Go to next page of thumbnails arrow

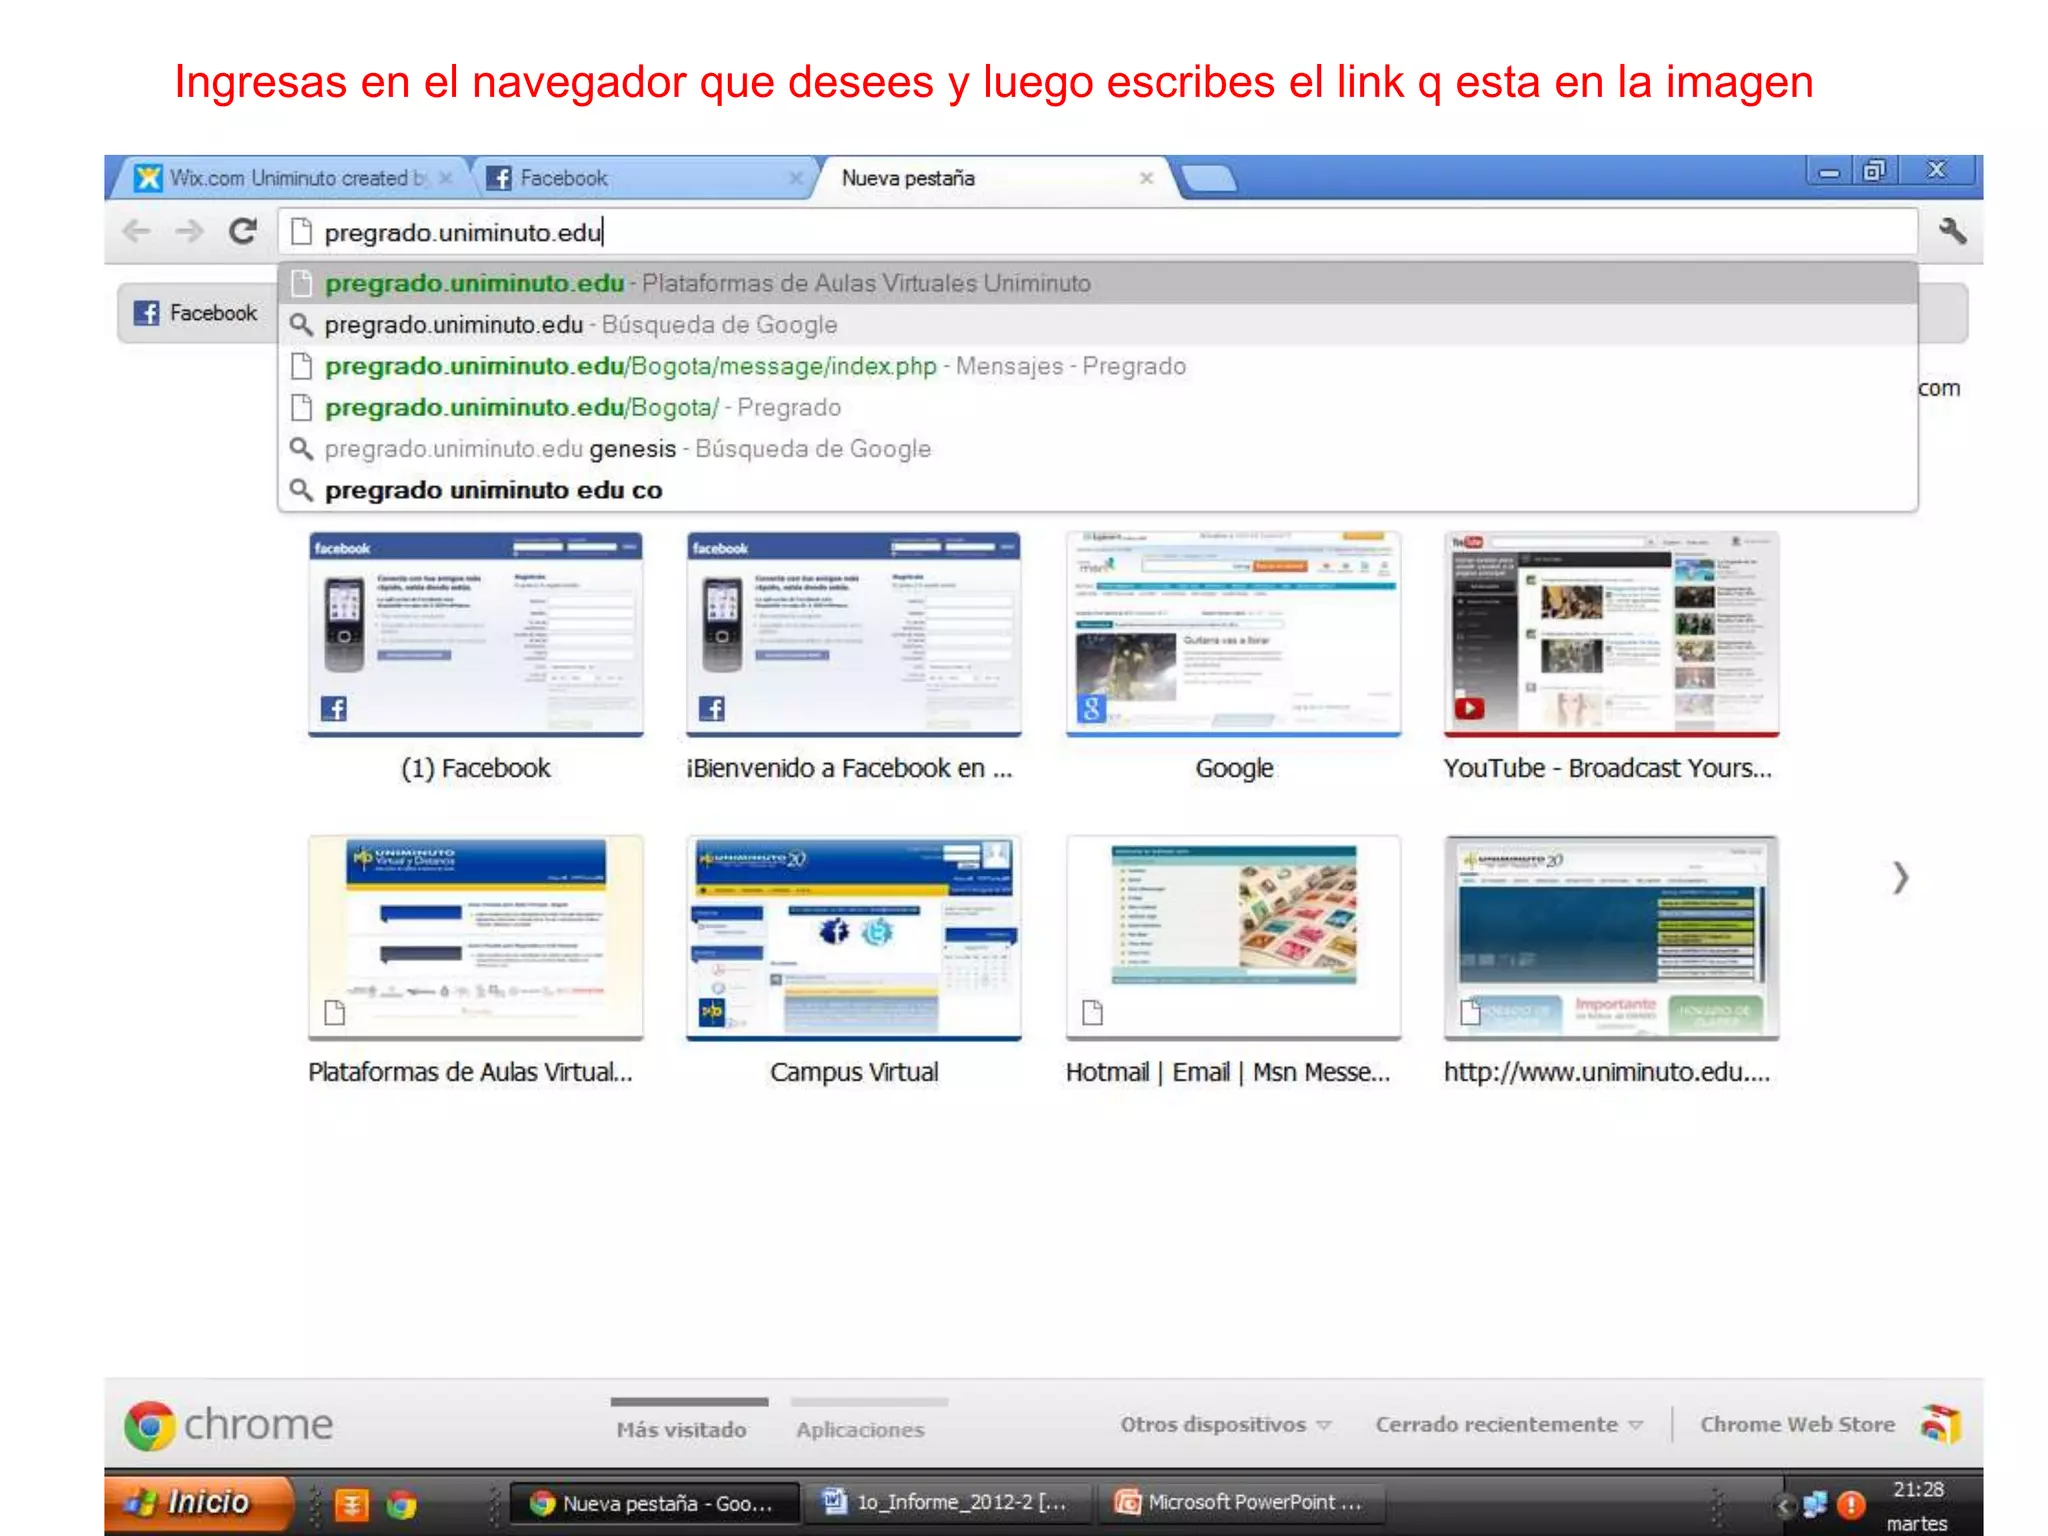point(1900,878)
